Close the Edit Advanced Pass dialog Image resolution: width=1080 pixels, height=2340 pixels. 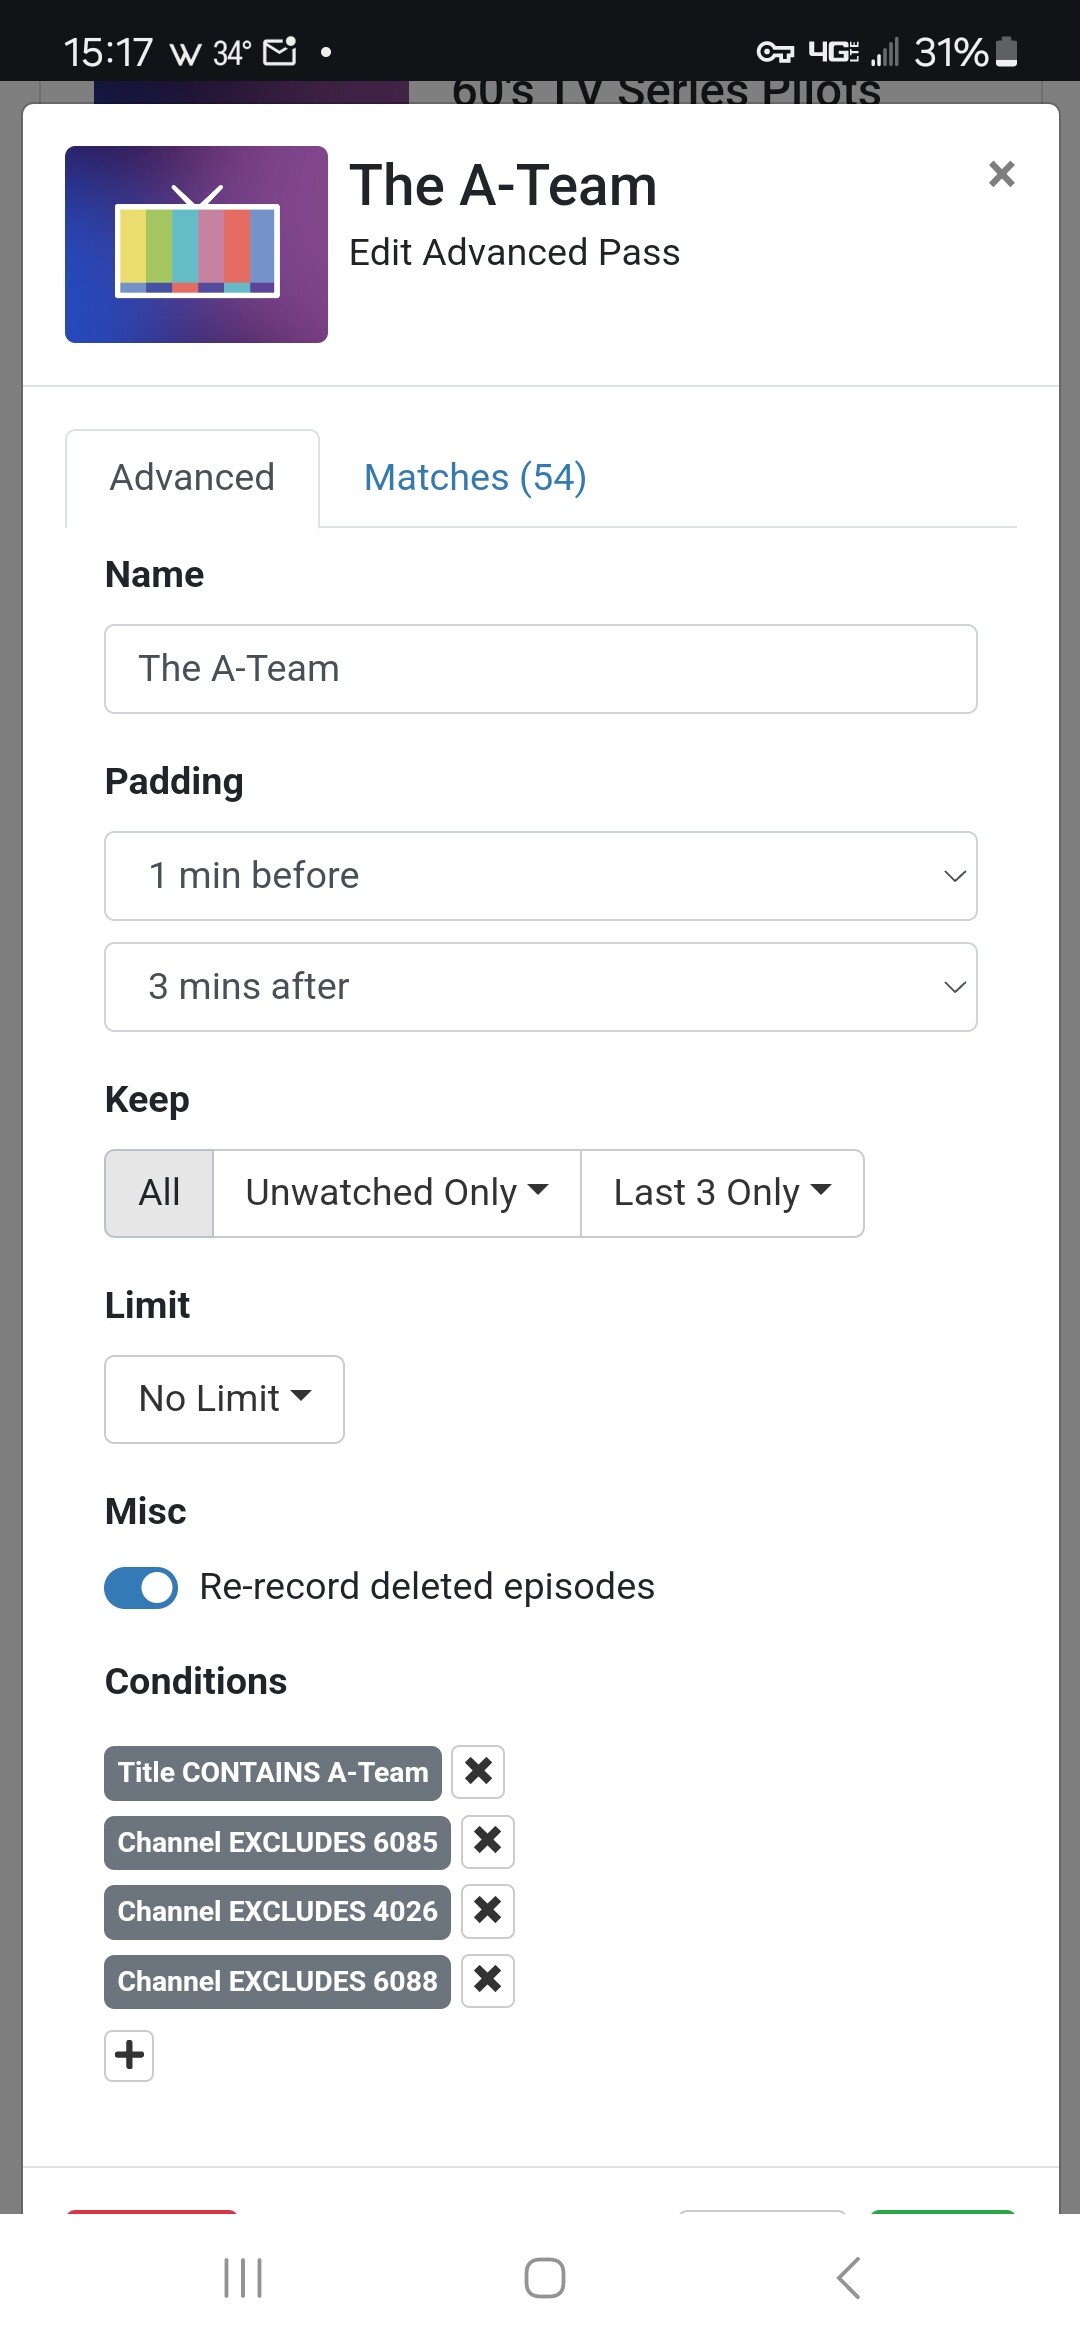[x=1001, y=174]
